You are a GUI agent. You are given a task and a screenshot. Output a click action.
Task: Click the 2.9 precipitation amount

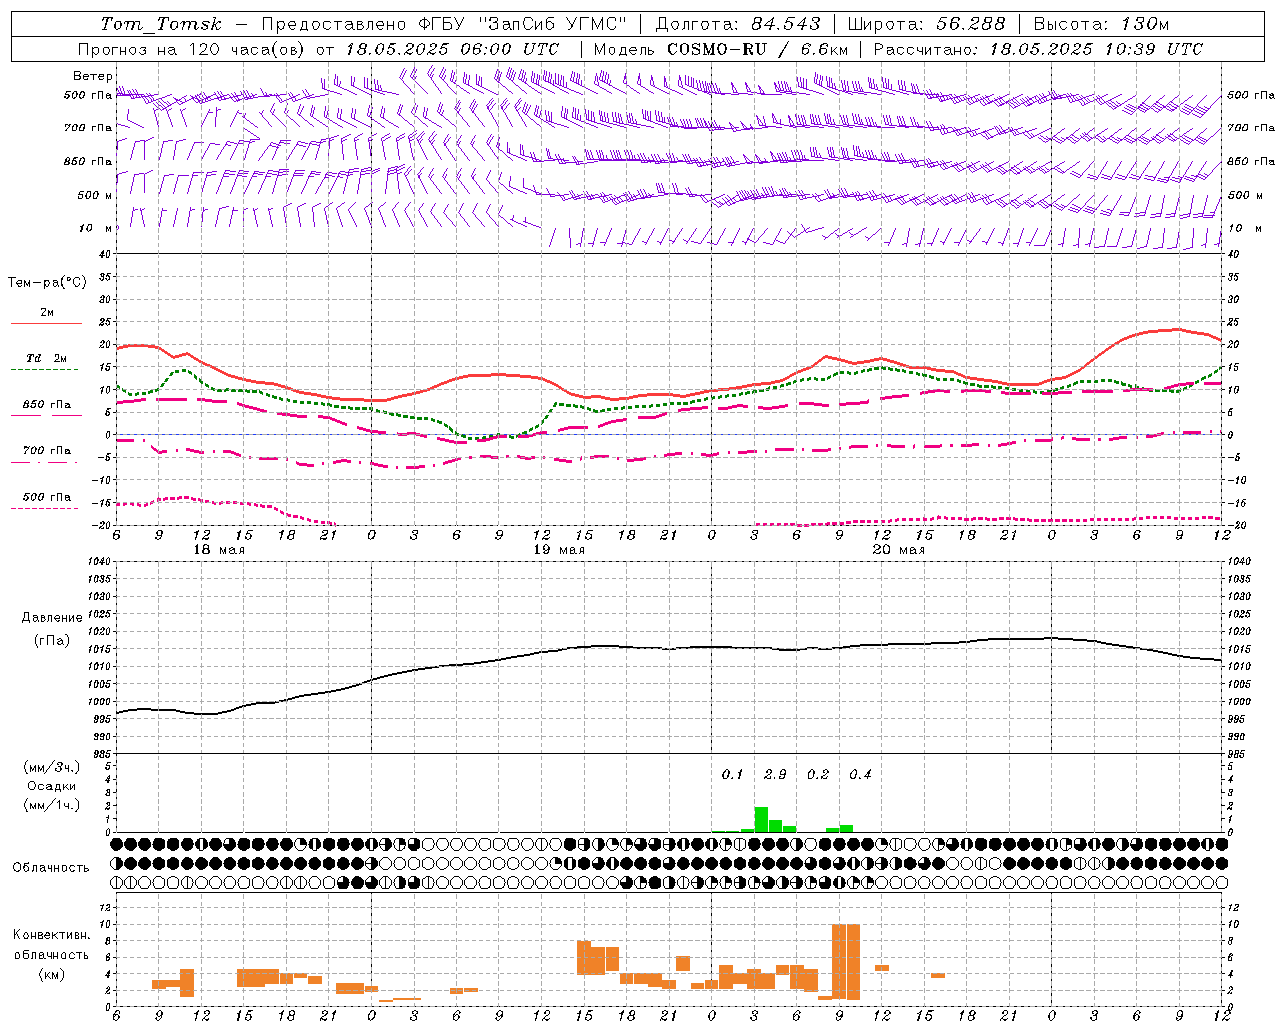pyautogui.click(x=775, y=774)
